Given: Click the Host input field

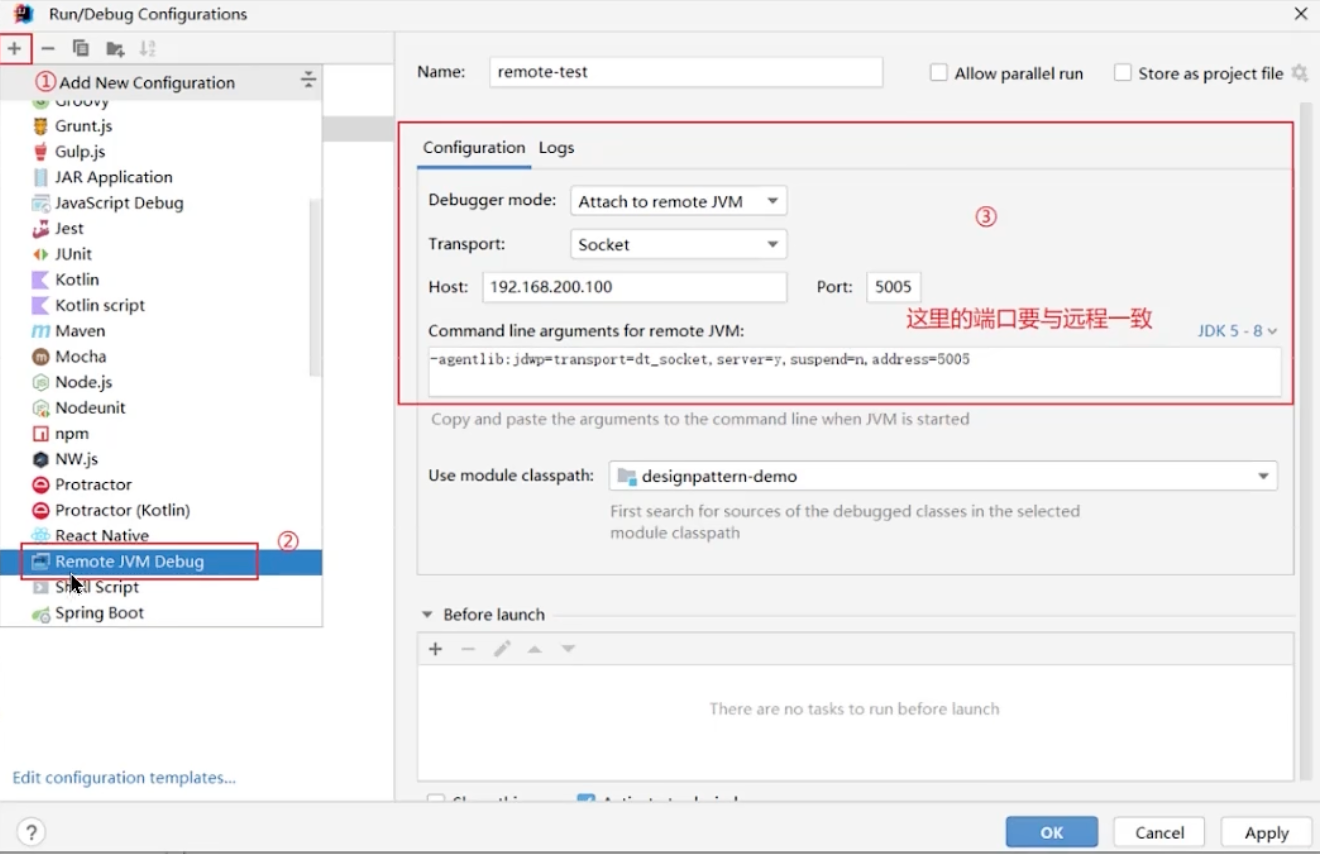Looking at the screenshot, I should click(634, 287).
